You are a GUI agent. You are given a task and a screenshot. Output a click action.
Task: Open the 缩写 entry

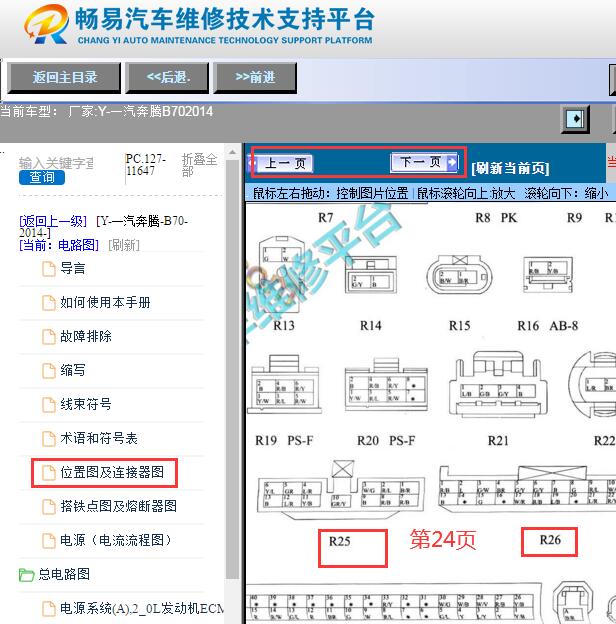(x=73, y=370)
